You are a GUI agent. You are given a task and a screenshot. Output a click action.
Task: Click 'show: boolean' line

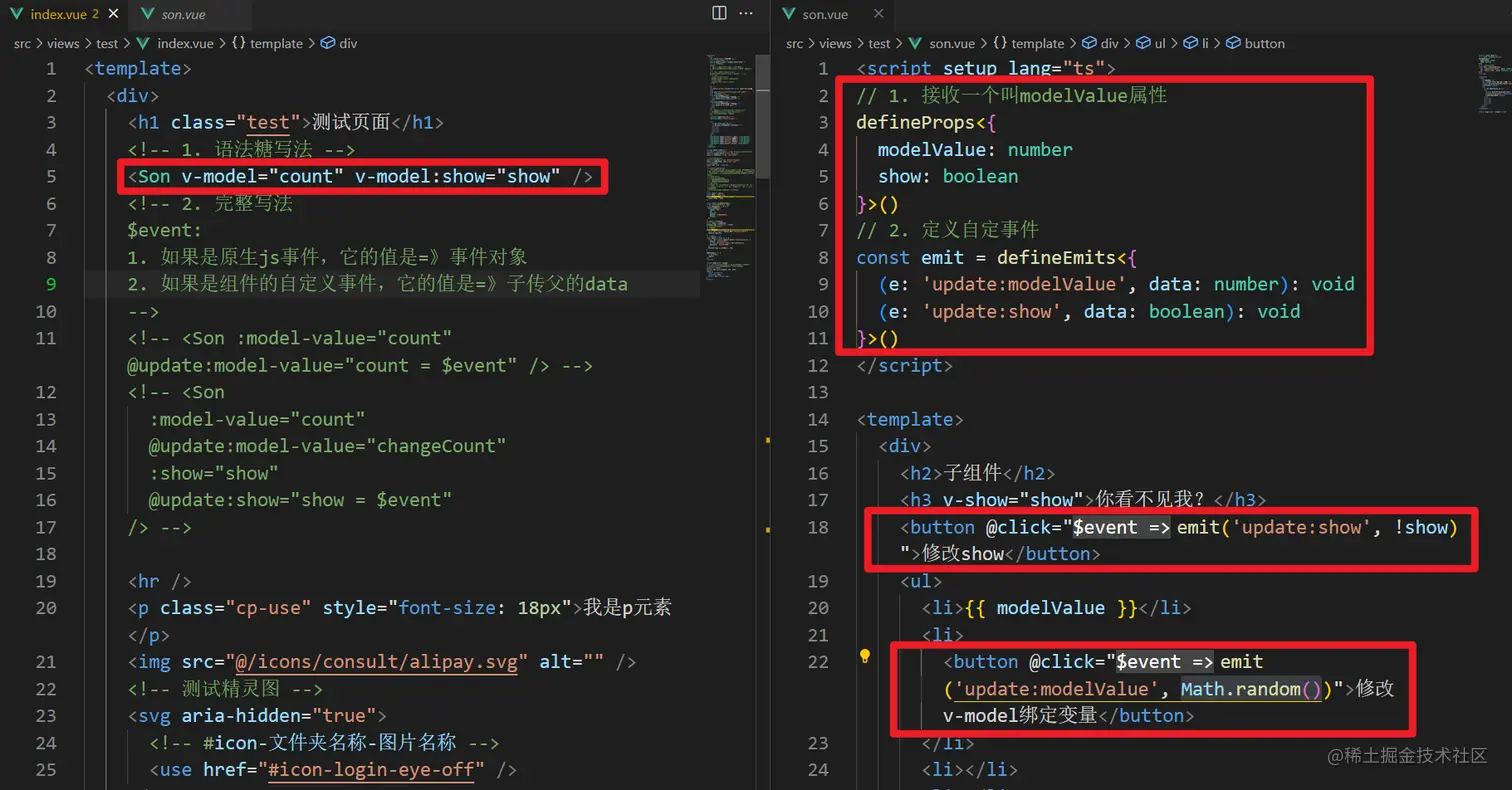click(948, 176)
